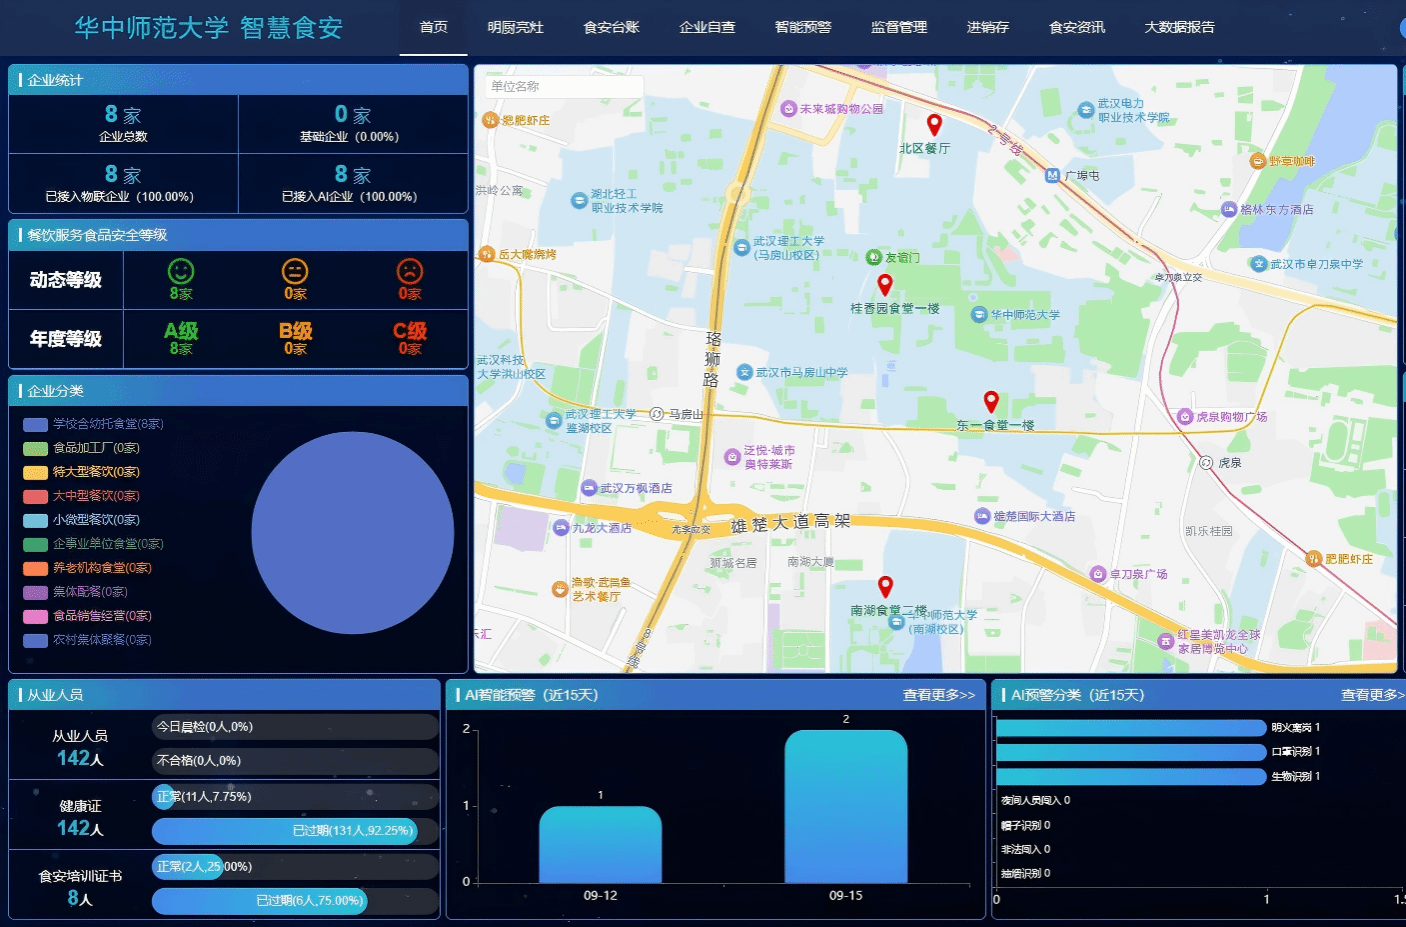Viewport: 1406px width, 927px height.
Task: Click the red sad face rating icon
Action: coord(410,271)
